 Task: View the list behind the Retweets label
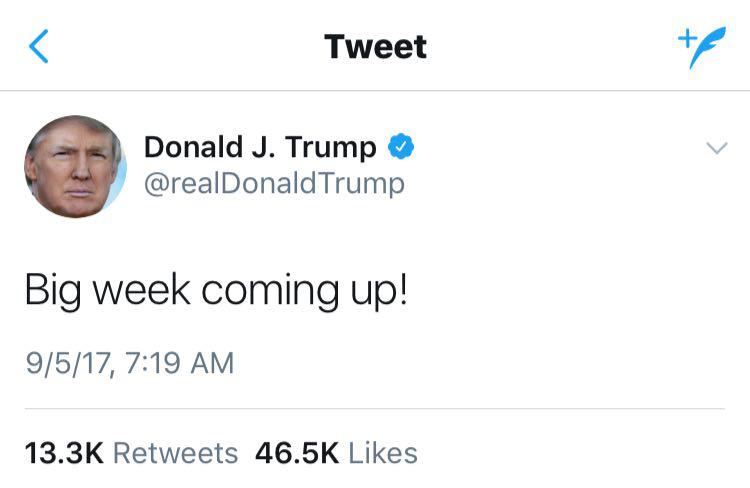tap(175, 453)
